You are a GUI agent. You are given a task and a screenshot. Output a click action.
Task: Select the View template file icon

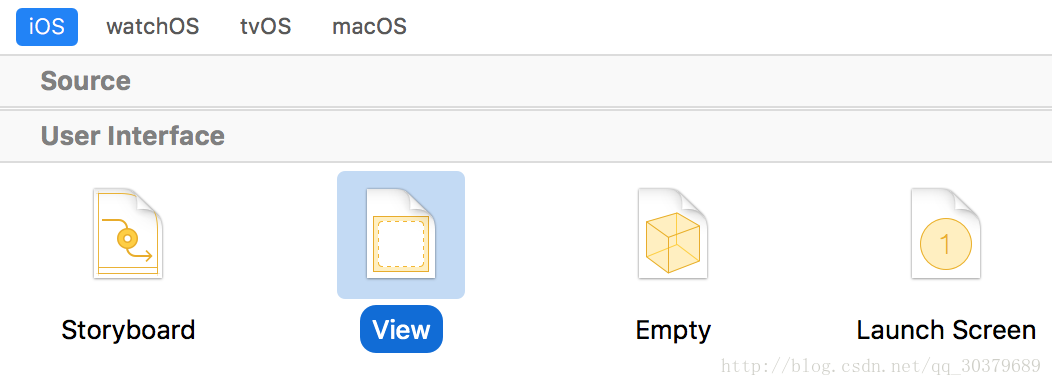(x=401, y=234)
